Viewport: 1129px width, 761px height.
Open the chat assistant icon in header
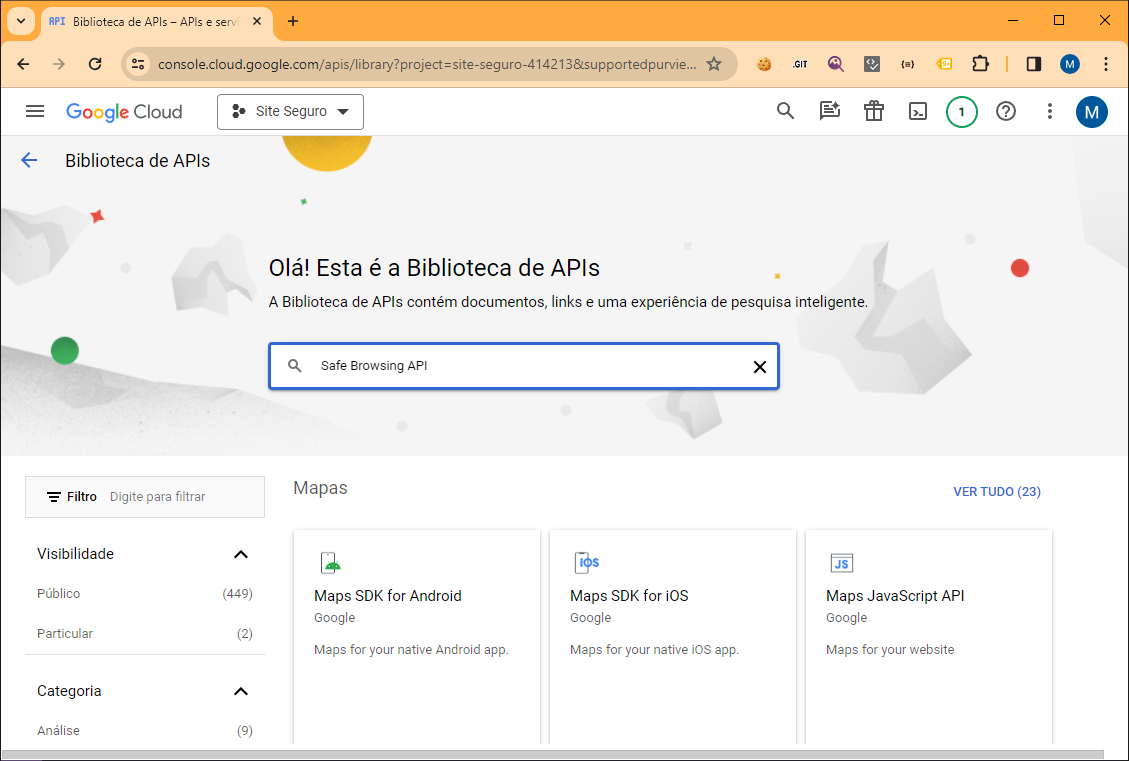[x=829, y=111]
